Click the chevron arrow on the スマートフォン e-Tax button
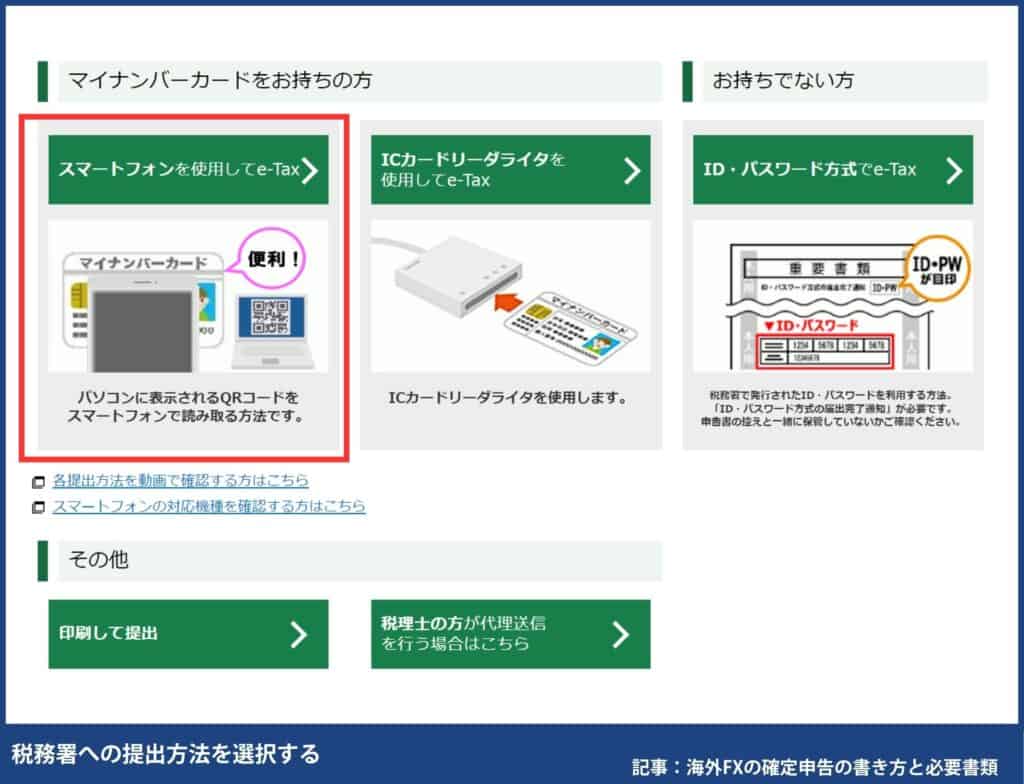The width and height of the screenshot is (1024, 784). click(x=310, y=171)
